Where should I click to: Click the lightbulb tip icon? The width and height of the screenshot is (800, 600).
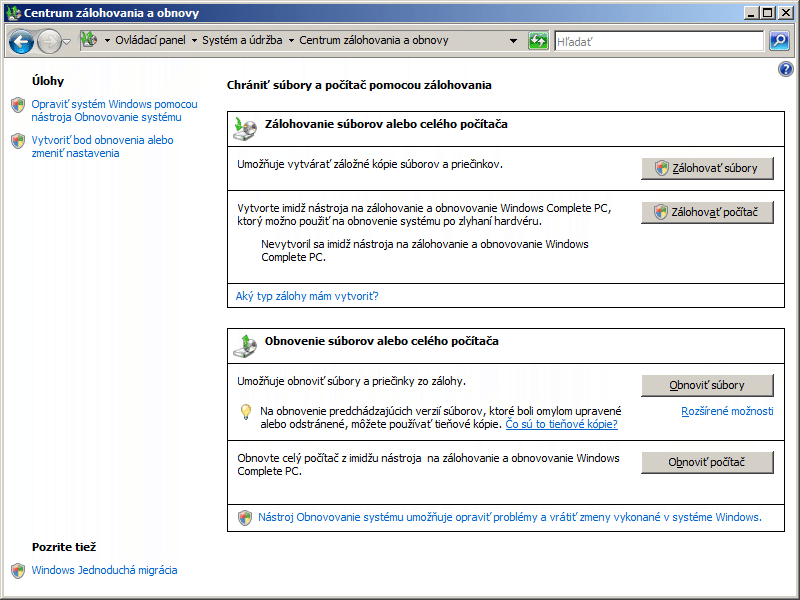pyautogui.click(x=246, y=412)
